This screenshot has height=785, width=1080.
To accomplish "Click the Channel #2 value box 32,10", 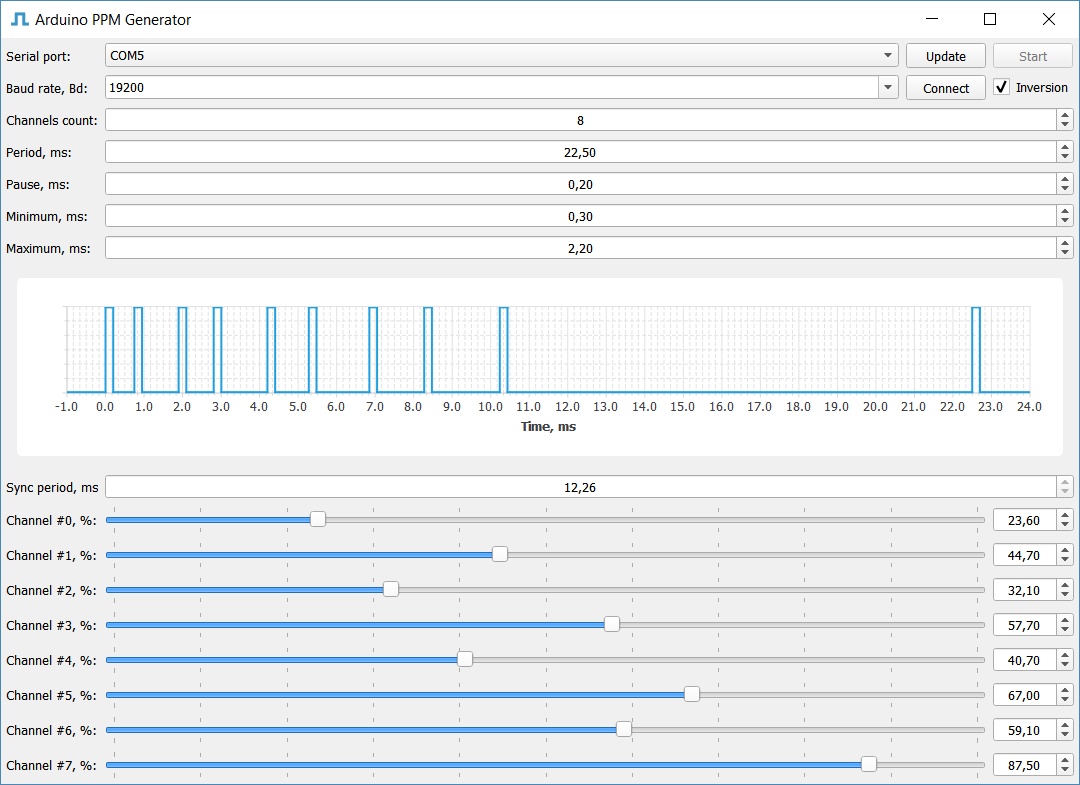I will coord(1024,590).
